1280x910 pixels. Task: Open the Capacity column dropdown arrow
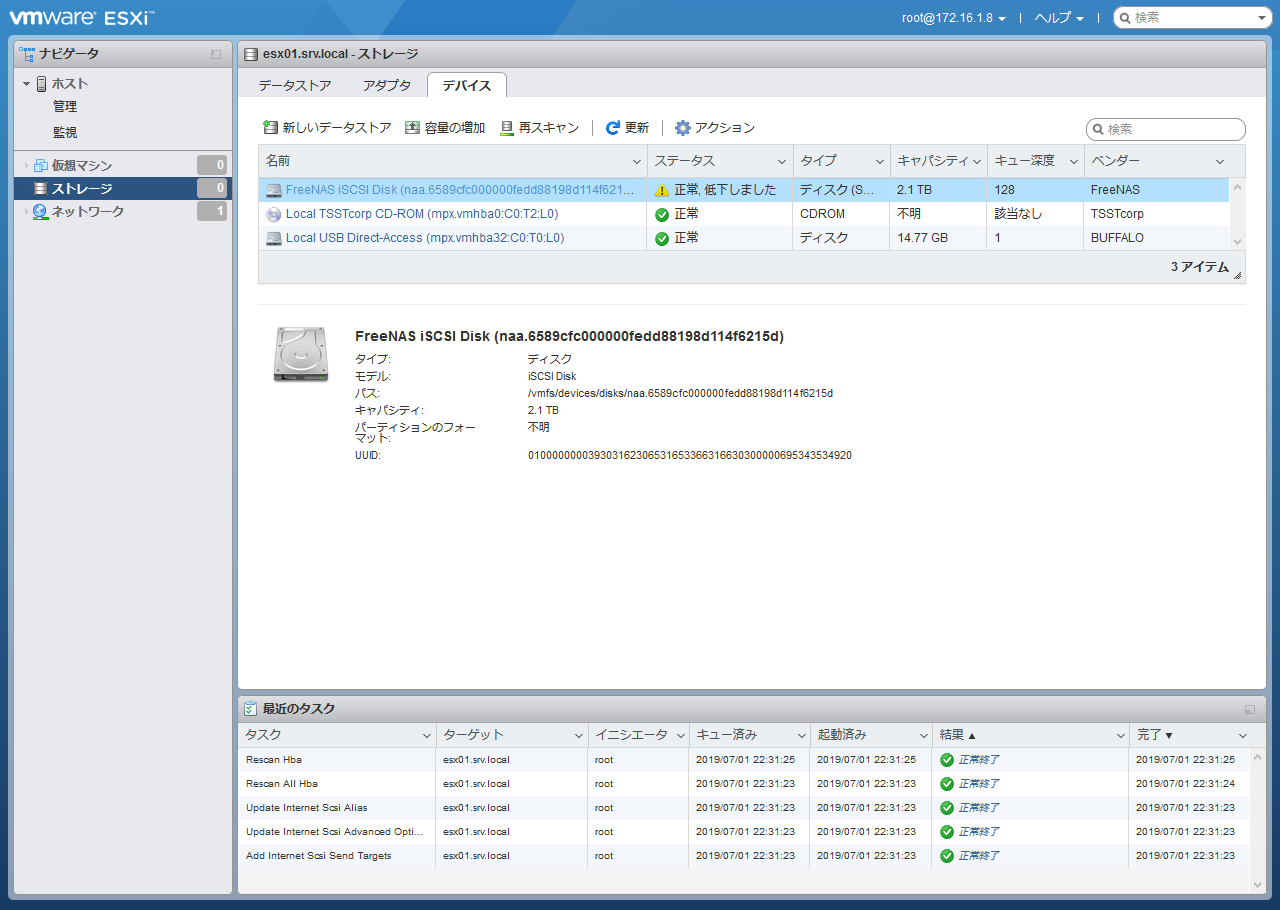(x=977, y=162)
